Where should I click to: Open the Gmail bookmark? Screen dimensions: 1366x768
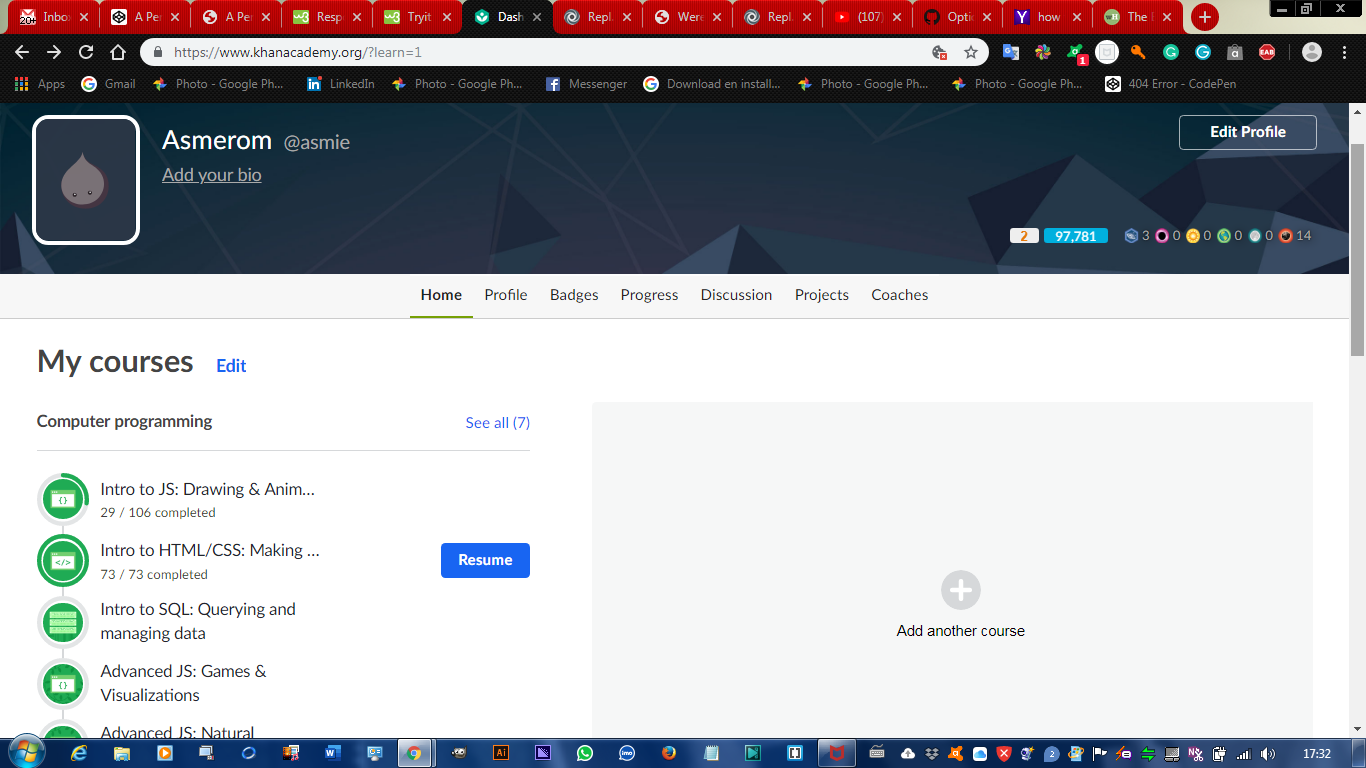click(x=108, y=84)
